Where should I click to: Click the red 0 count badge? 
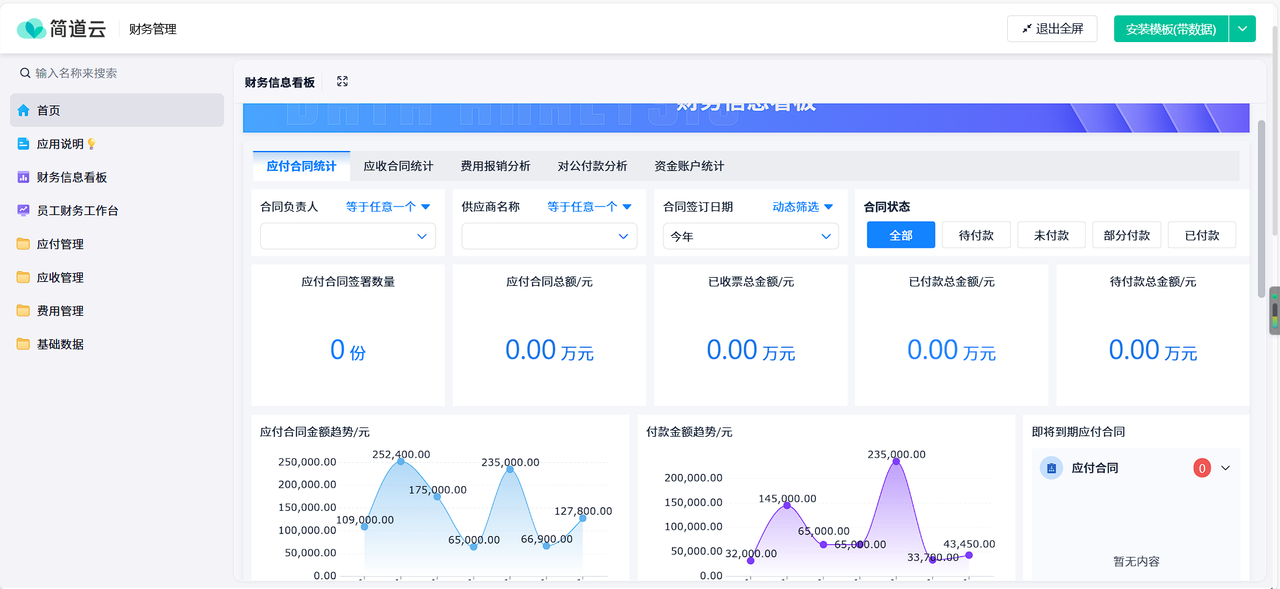click(x=1202, y=468)
